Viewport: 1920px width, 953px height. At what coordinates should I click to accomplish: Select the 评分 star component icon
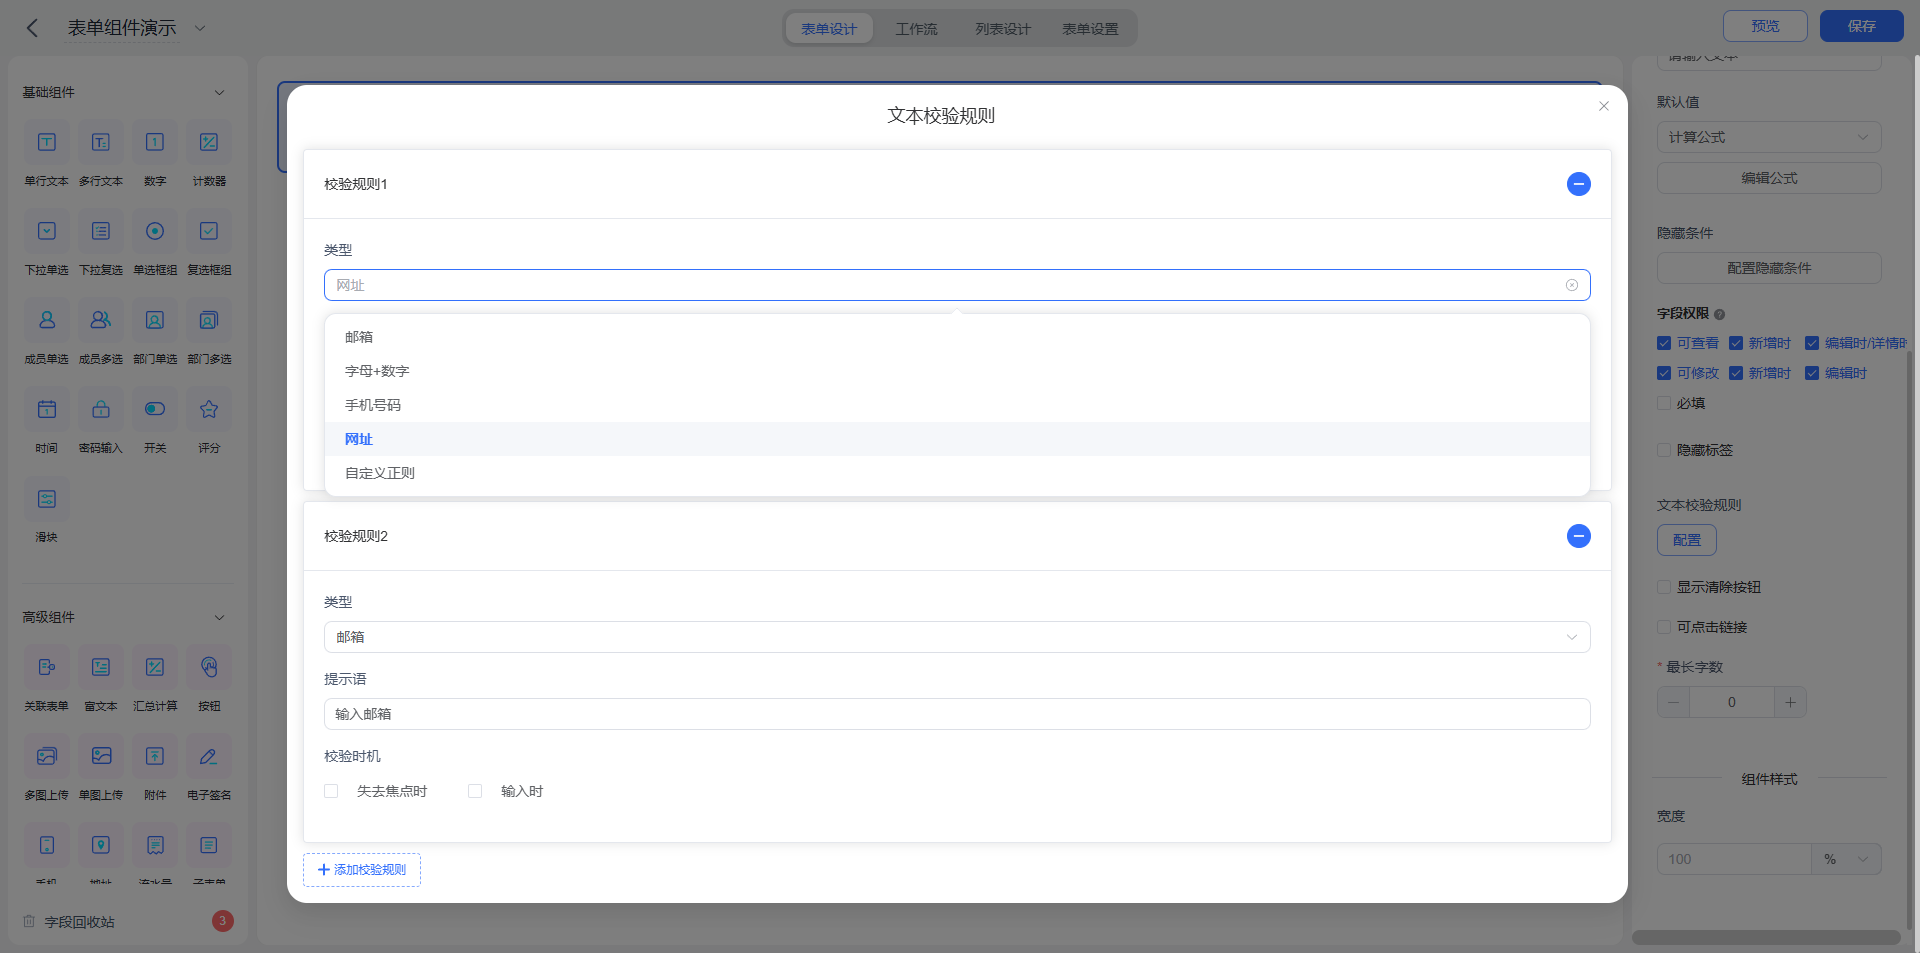point(209,409)
